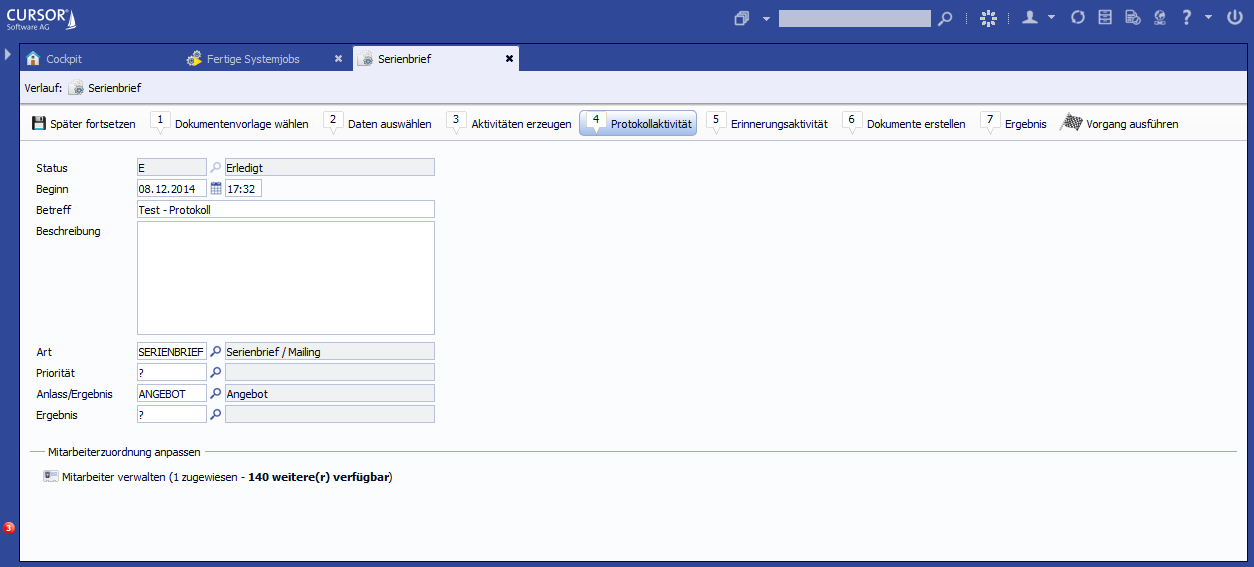Go to step 6 Dokumente erstellen
This screenshot has width=1254, height=567.
click(x=904, y=124)
